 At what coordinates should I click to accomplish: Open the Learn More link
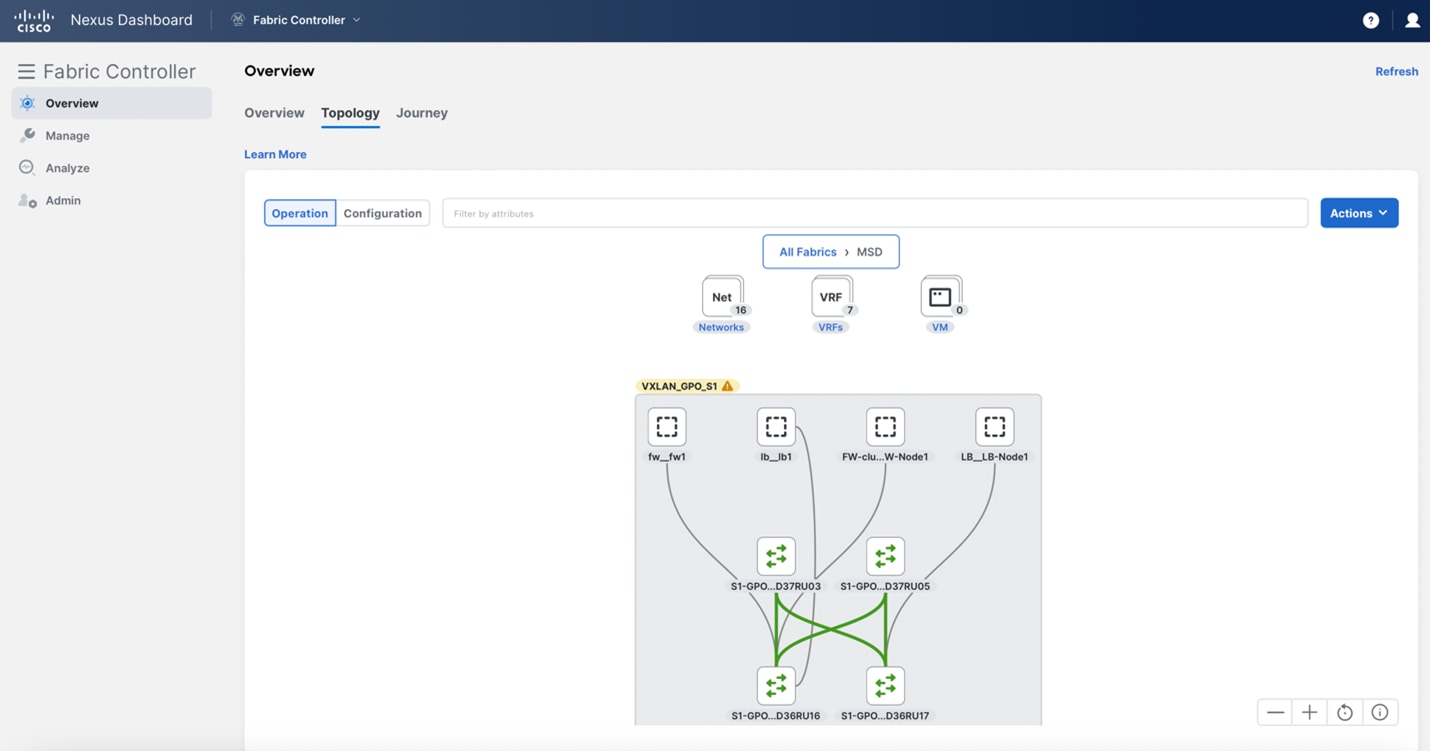point(275,154)
